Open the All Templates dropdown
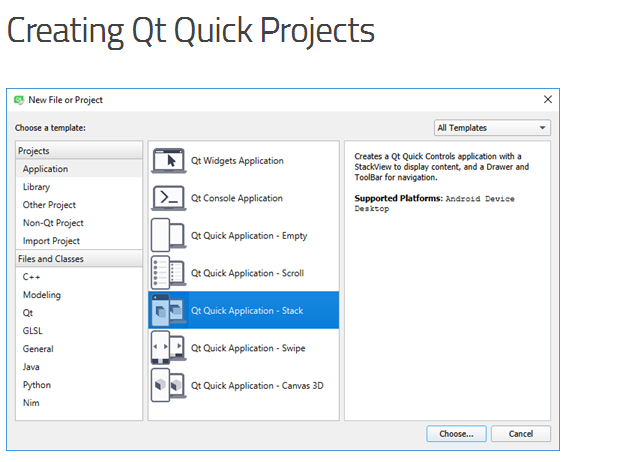Viewport: 642px width, 462px height. point(492,128)
